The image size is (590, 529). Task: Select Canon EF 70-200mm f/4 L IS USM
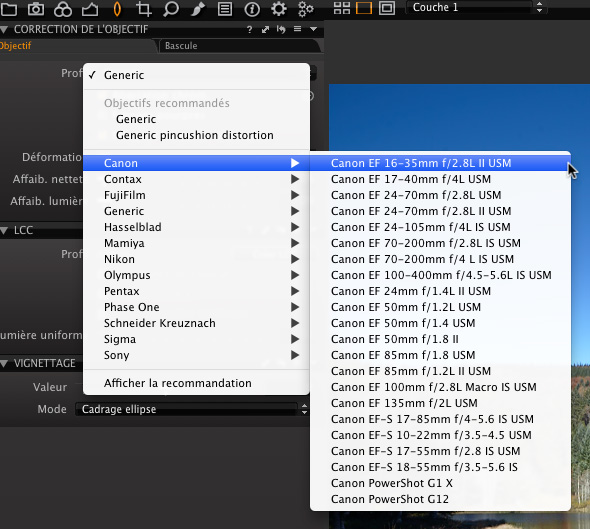point(440,259)
